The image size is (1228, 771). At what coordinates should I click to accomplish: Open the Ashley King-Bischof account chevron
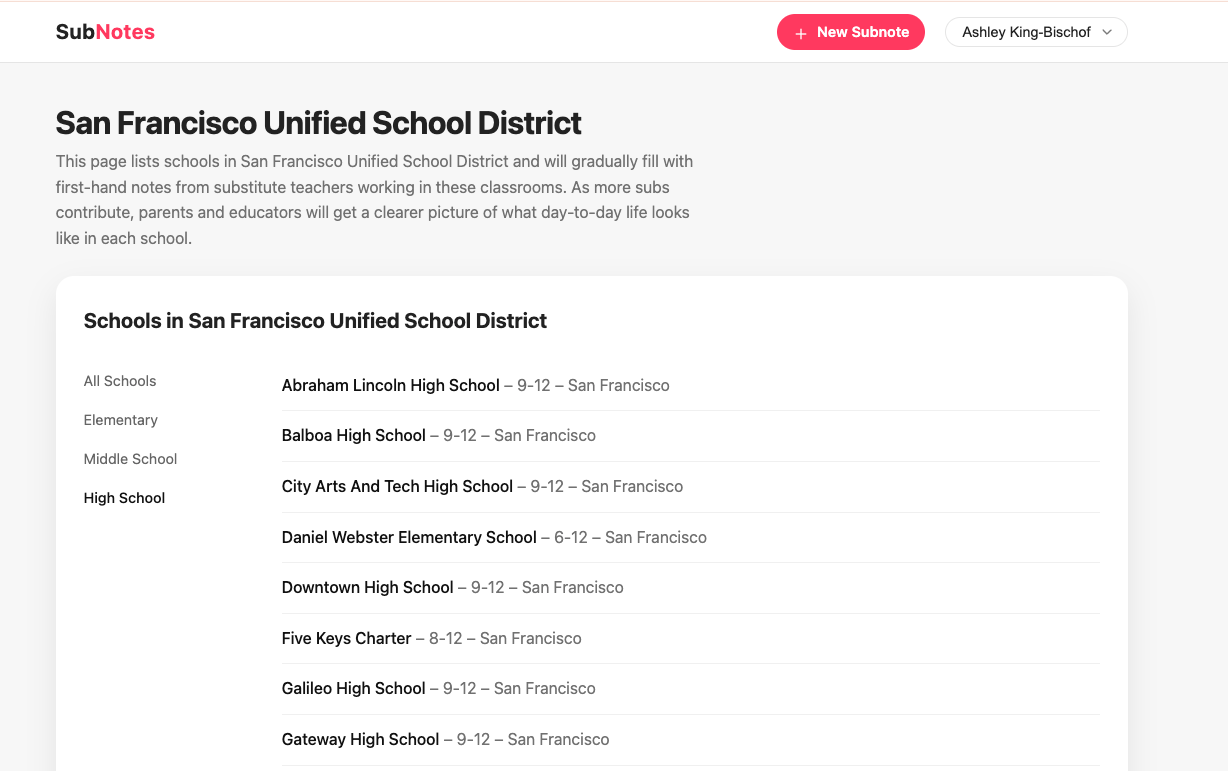pos(1108,32)
